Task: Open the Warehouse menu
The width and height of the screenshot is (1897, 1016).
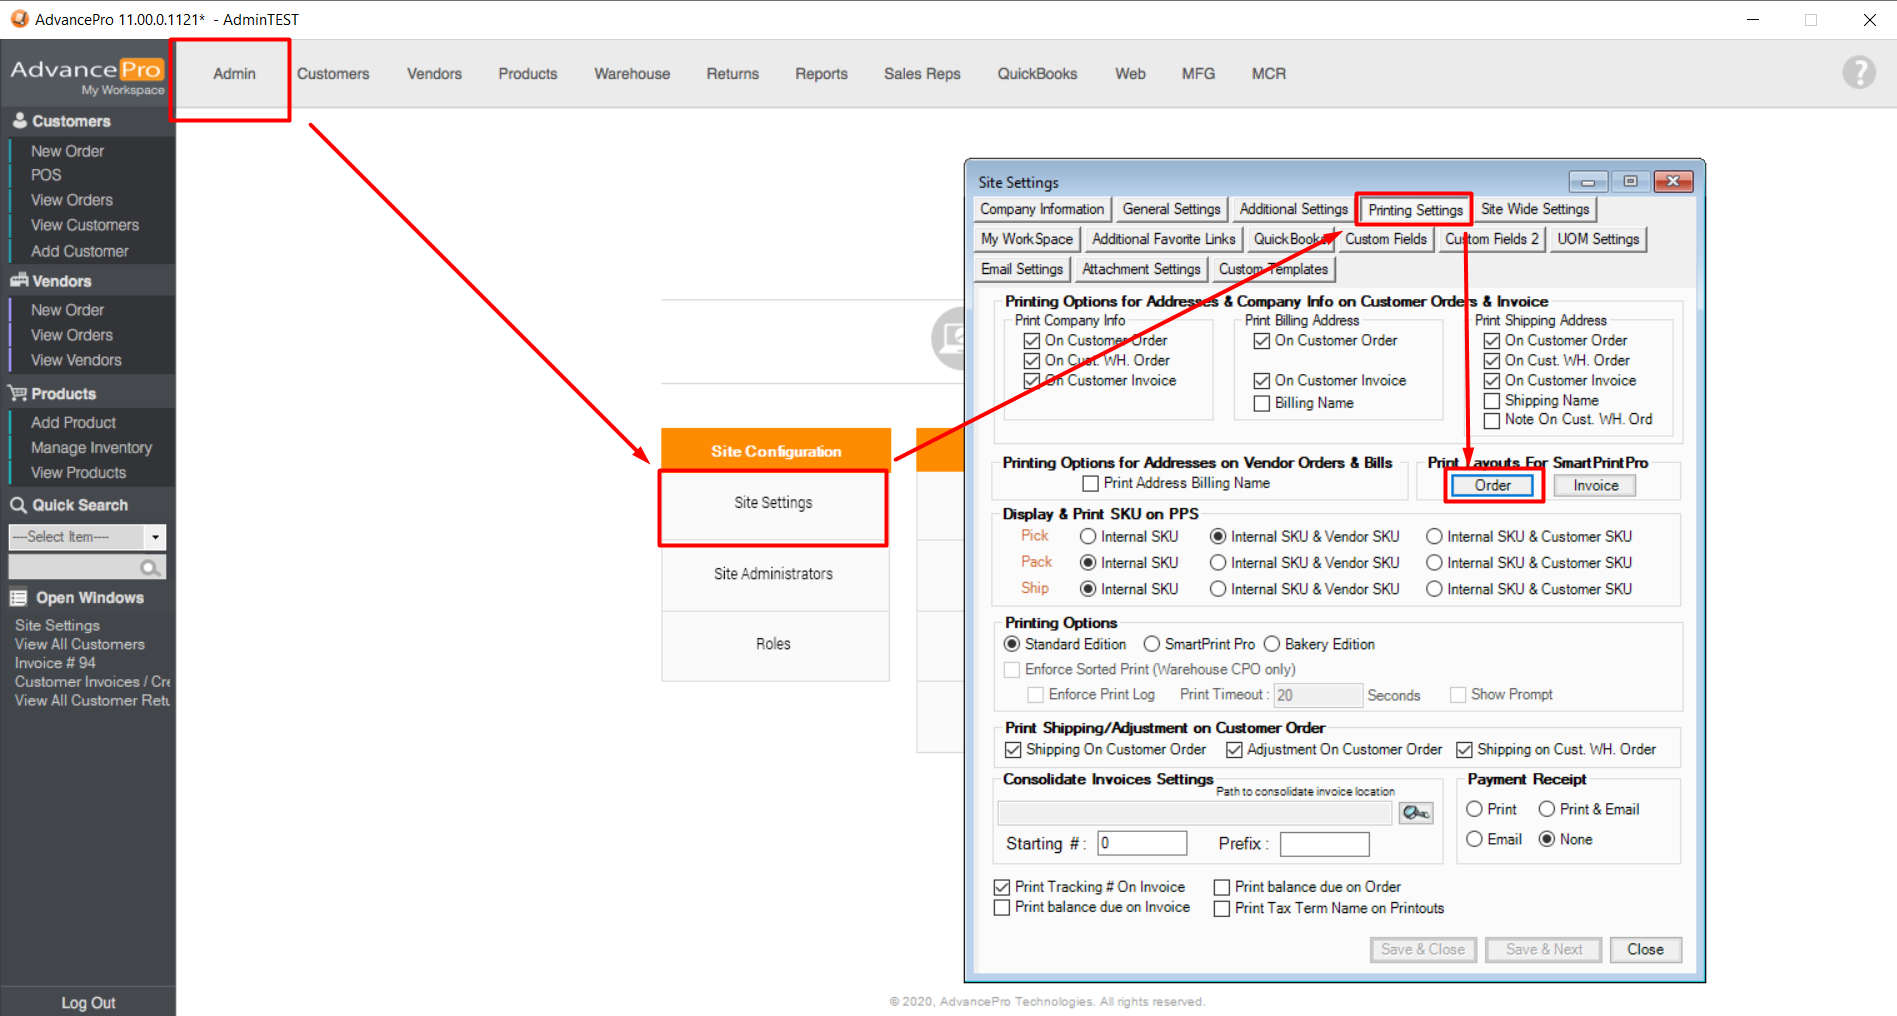Action: tap(632, 74)
